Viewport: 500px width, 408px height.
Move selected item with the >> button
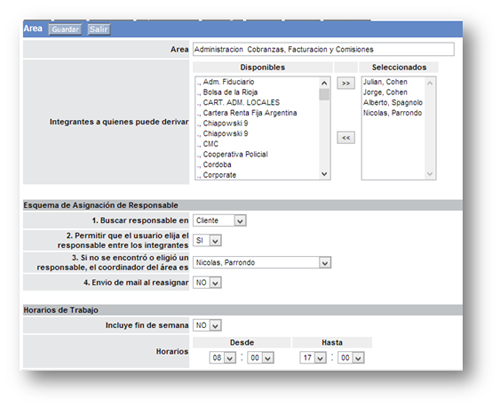coord(346,83)
